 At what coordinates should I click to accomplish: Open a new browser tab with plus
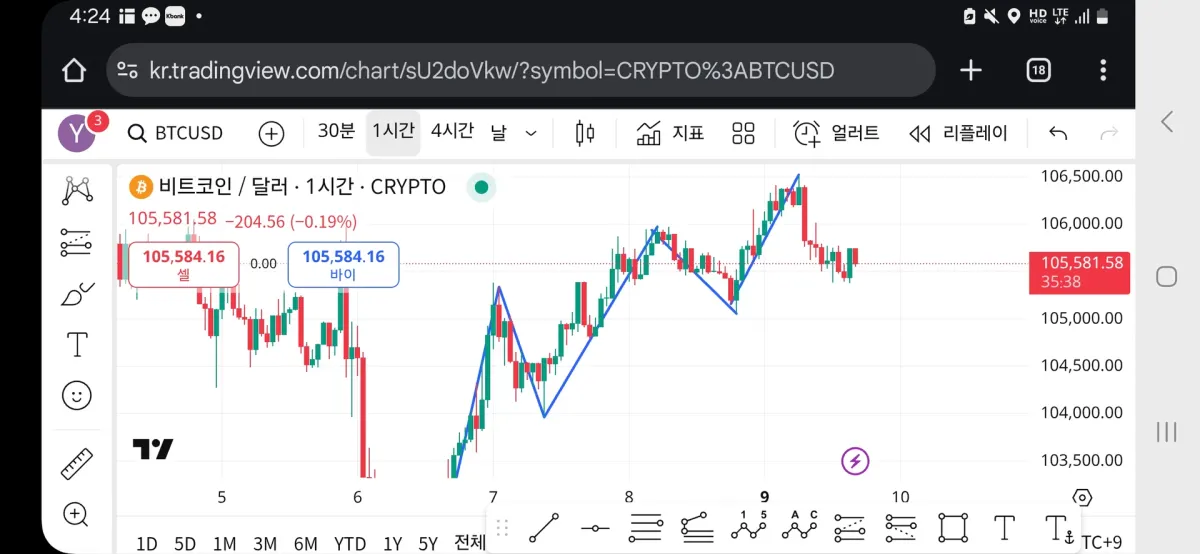[x=971, y=70]
